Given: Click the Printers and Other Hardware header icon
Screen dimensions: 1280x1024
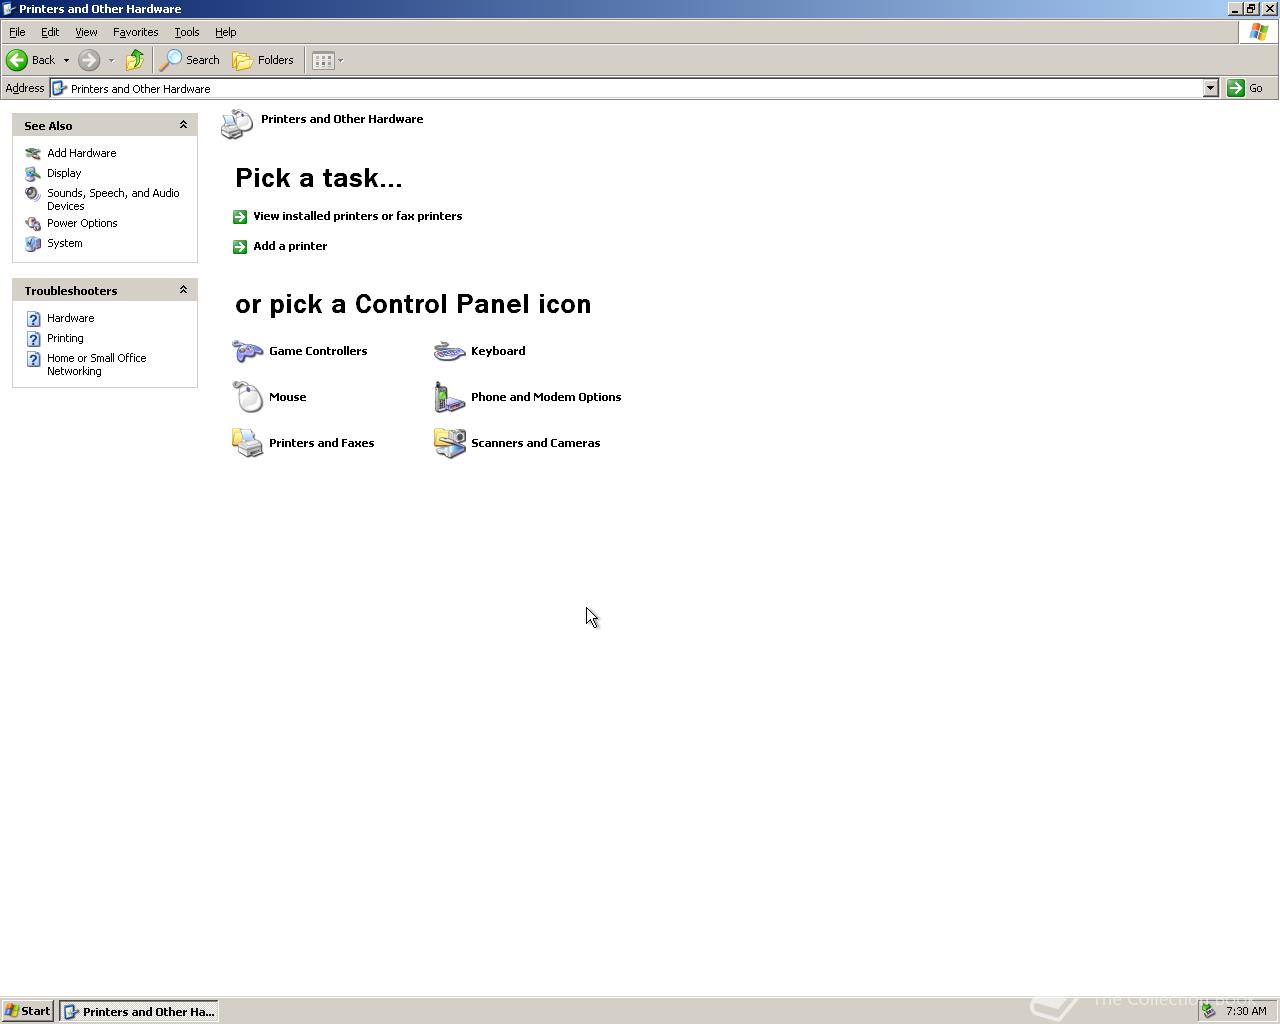Looking at the screenshot, I should pyautogui.click(x=237, y=125).
